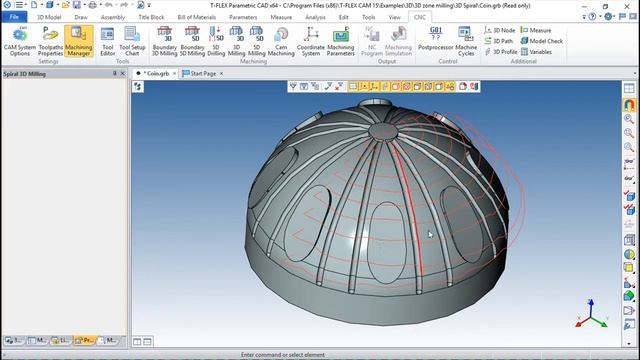The height and width of the screenshot is (360, 640).
Task: Create a 3D Profile
Action: tap(501, 52)
